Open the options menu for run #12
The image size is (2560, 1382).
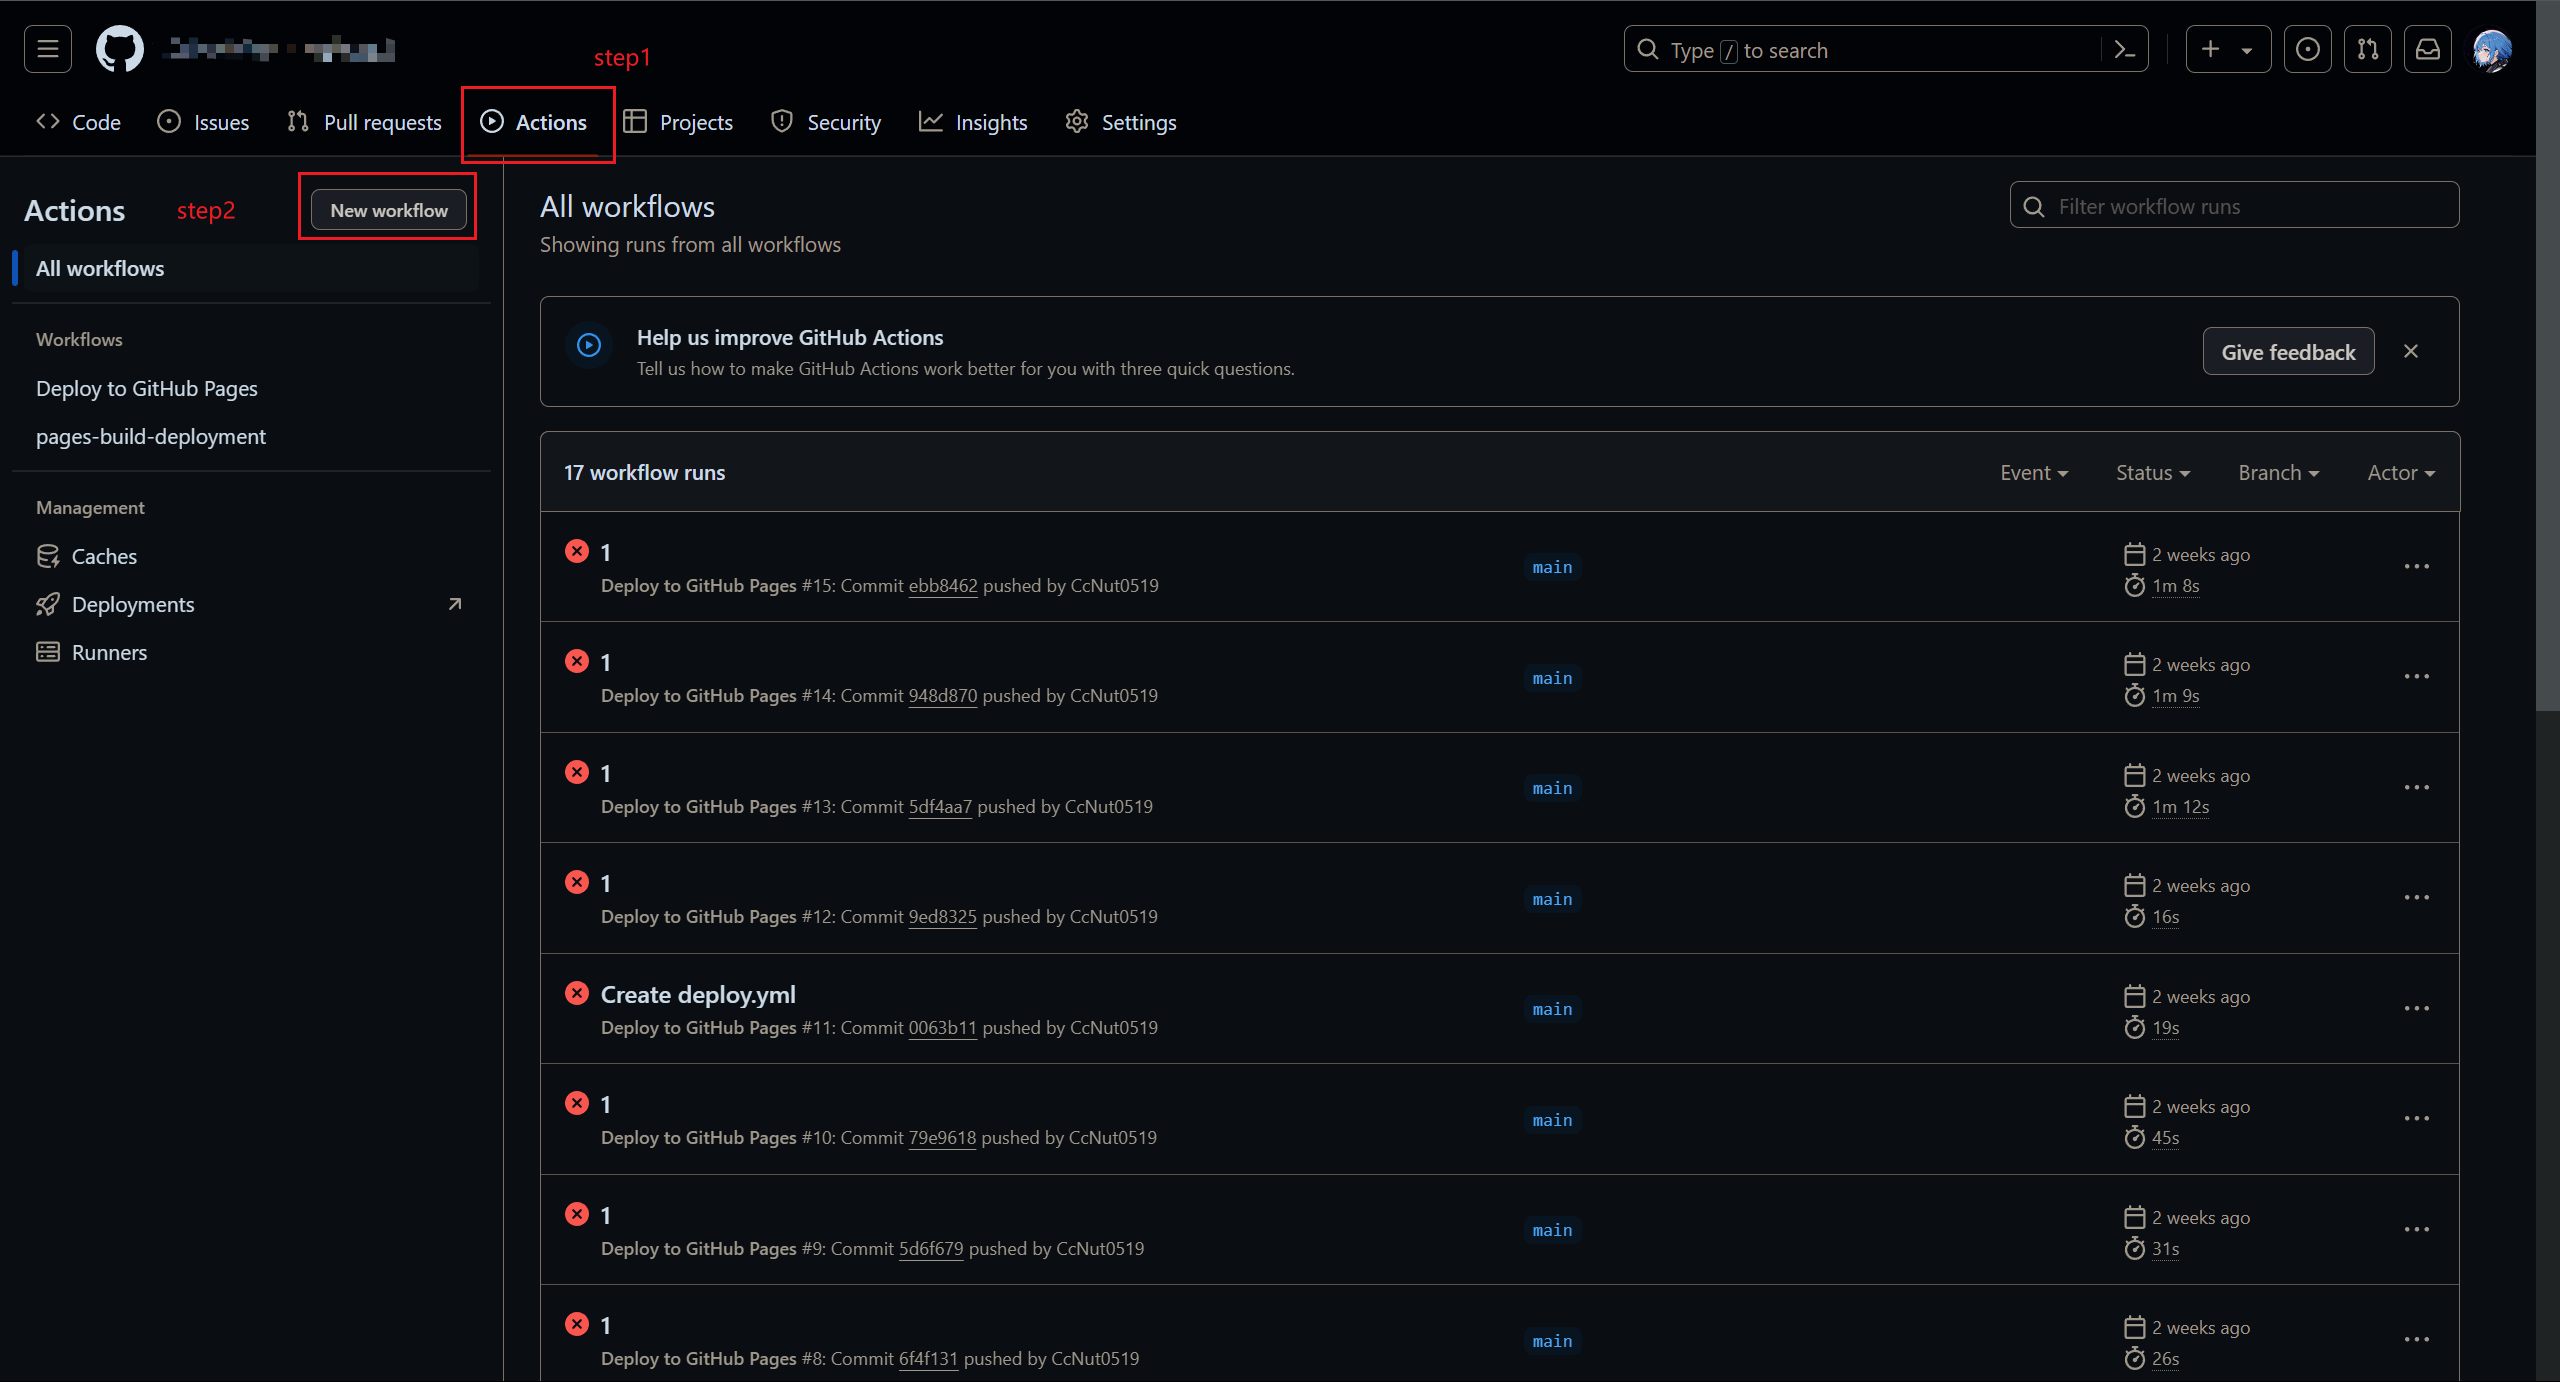click(2416, 898)
